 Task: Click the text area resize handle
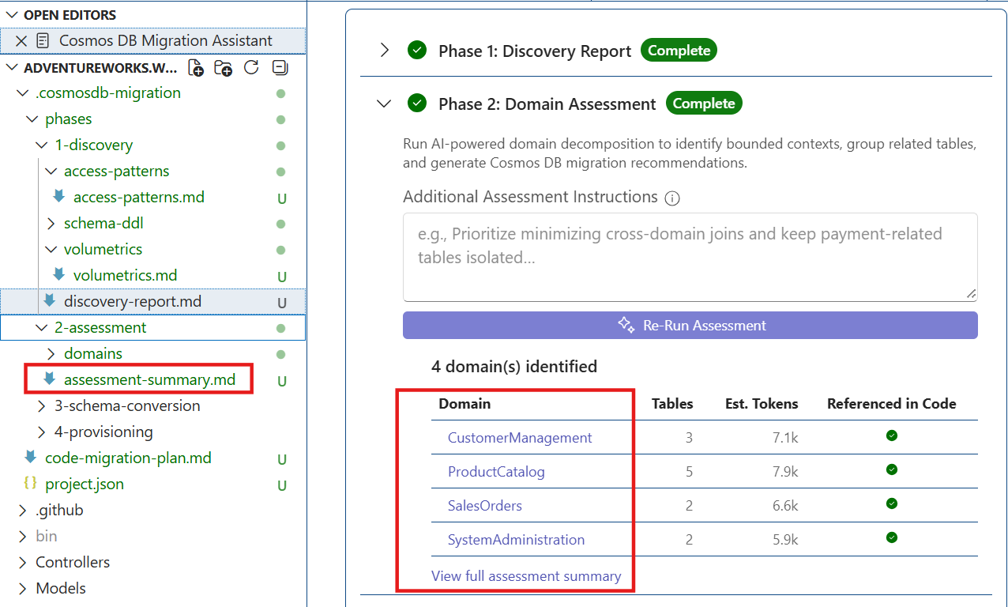tap(971, 294)
